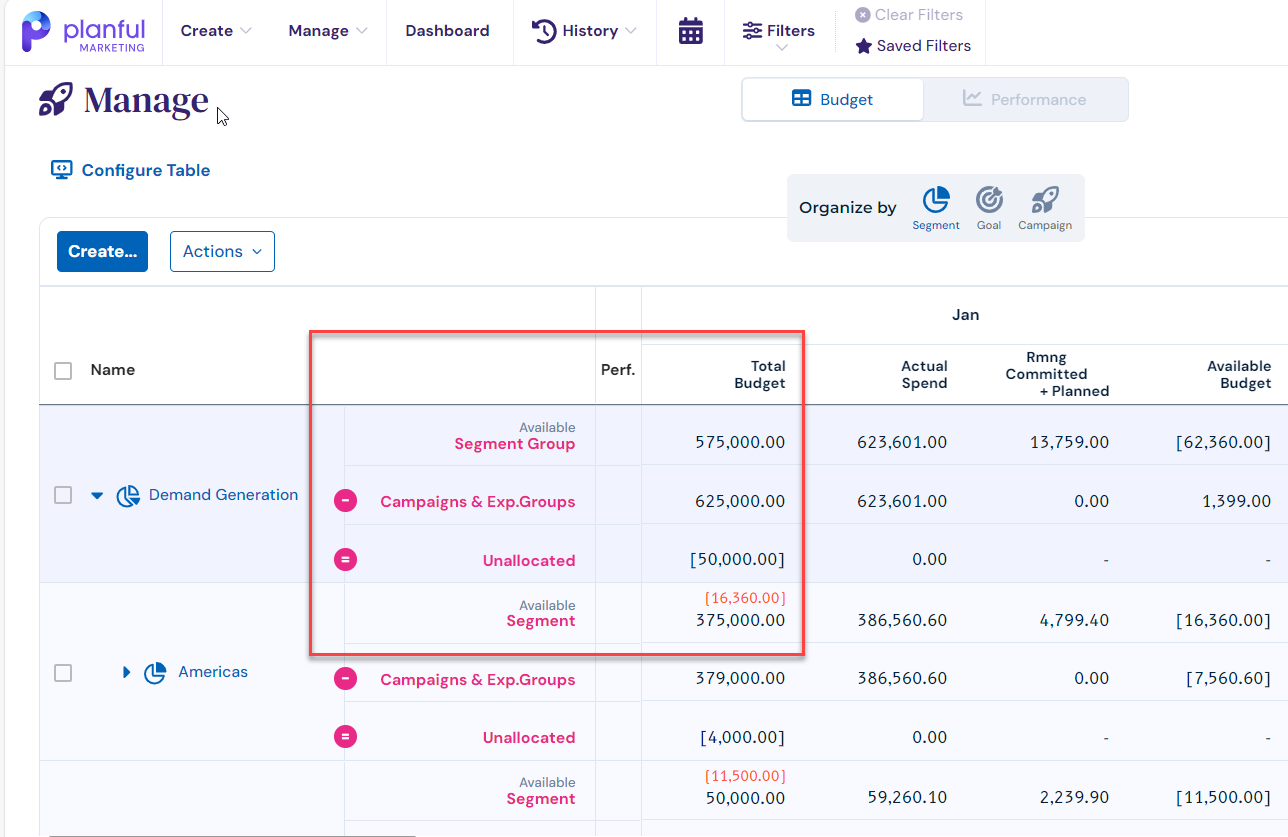Click equals icon for Demand Generation Unallocated
1288x837 pixels.
pos(345,559)
